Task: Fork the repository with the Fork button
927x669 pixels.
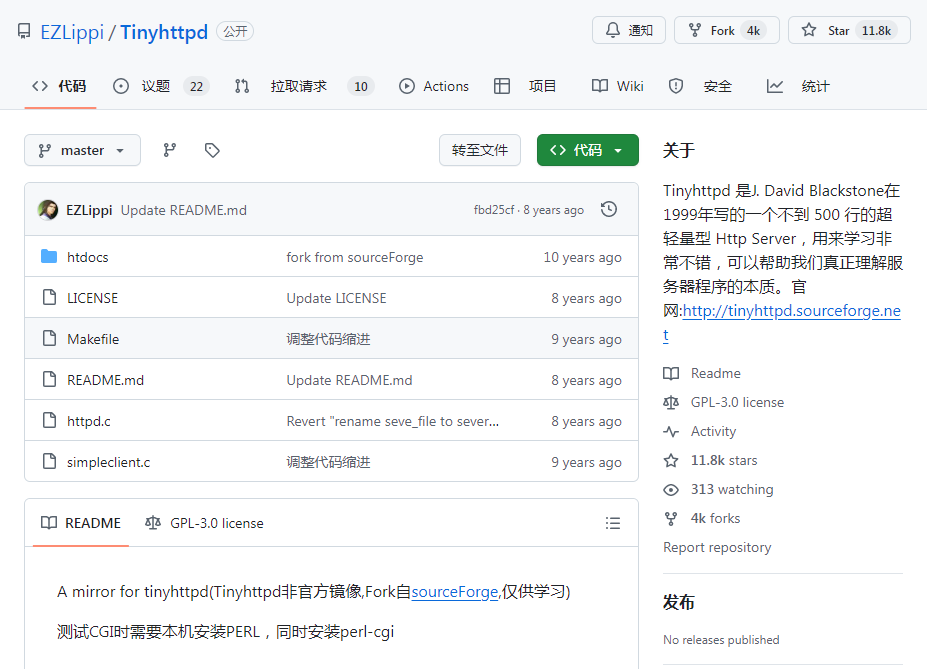Action: coord(727,30)
